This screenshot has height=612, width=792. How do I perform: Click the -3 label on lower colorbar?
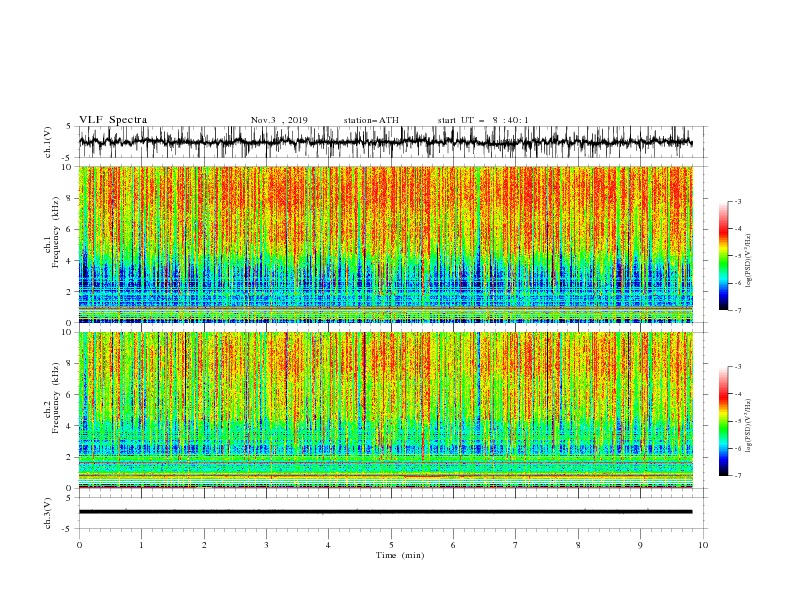point(737,367)
